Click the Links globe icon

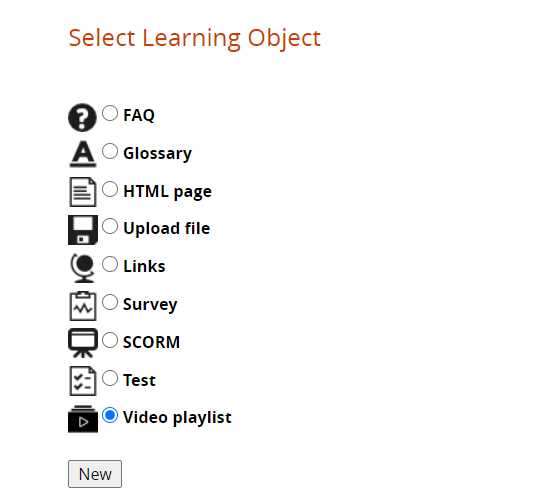(x=83, y=268)
